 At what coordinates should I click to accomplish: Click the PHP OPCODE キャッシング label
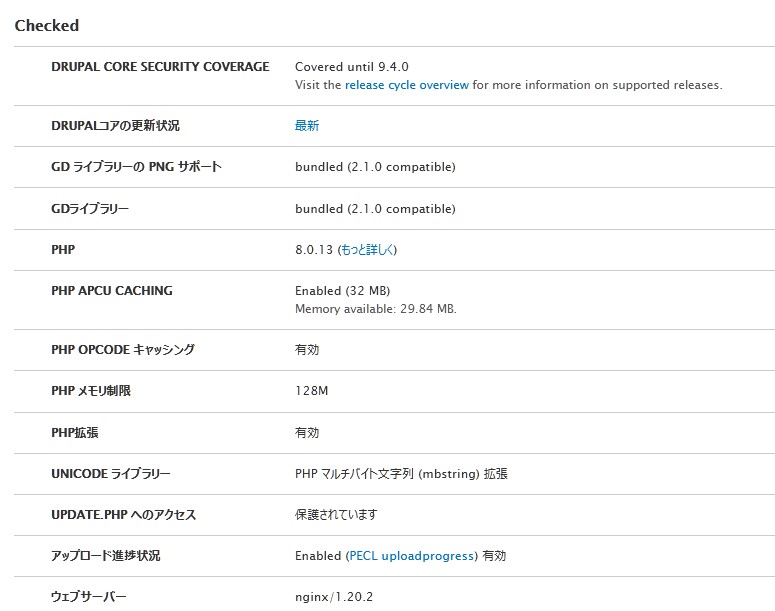(x=122, y=350)
